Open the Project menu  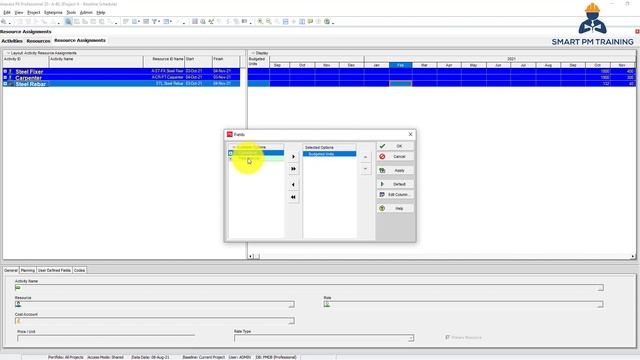point(33,13)
